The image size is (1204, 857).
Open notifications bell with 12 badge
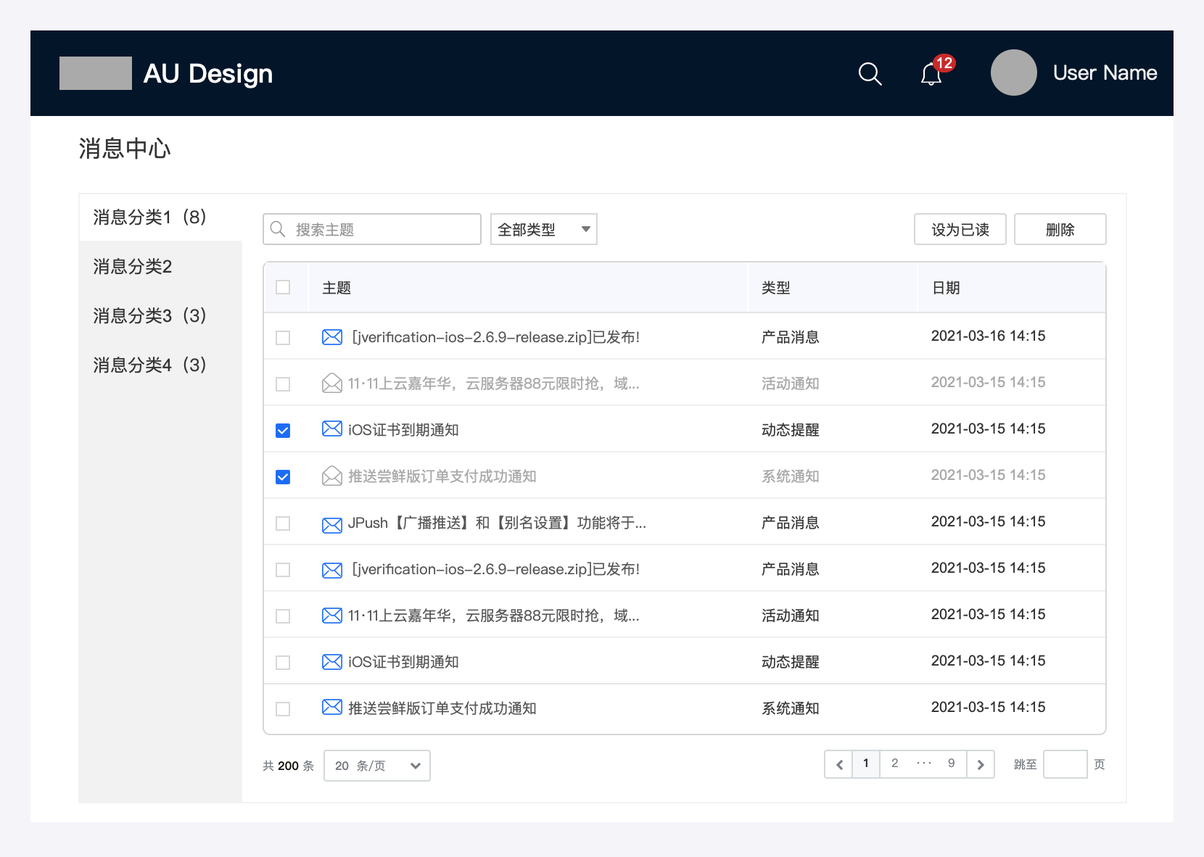click(931, 74)
